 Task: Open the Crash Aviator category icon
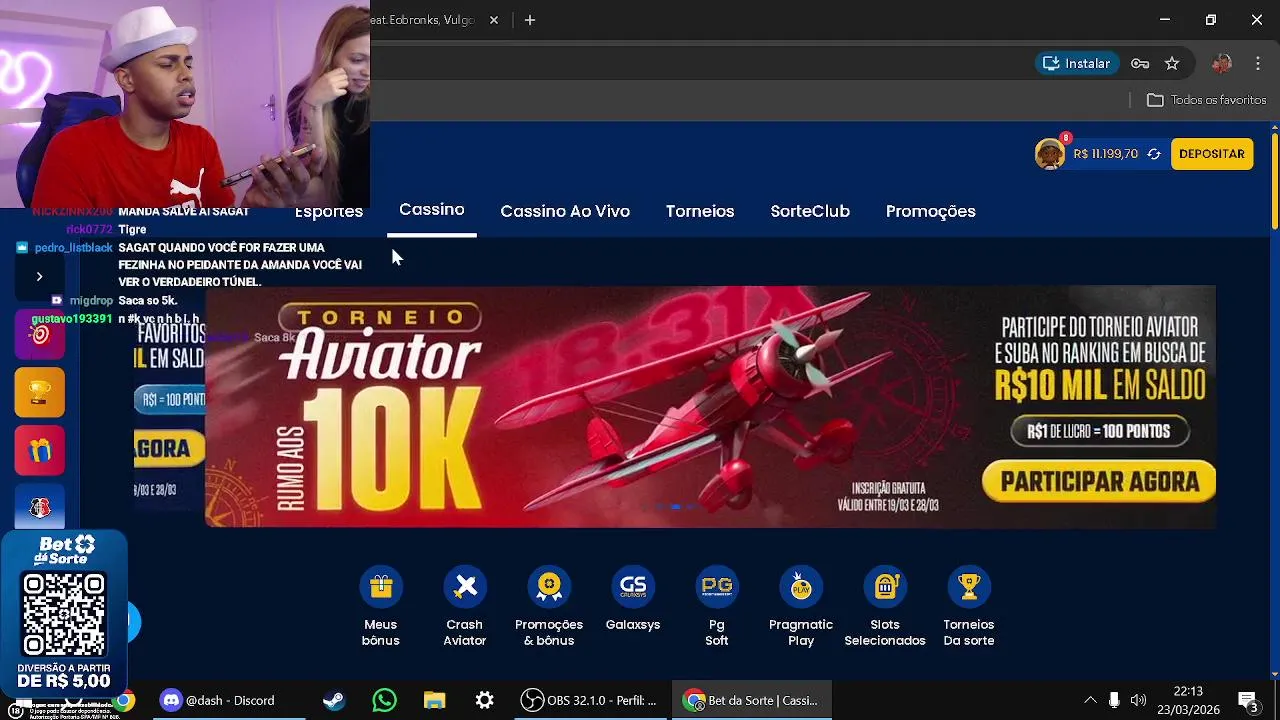pos(465,587)
